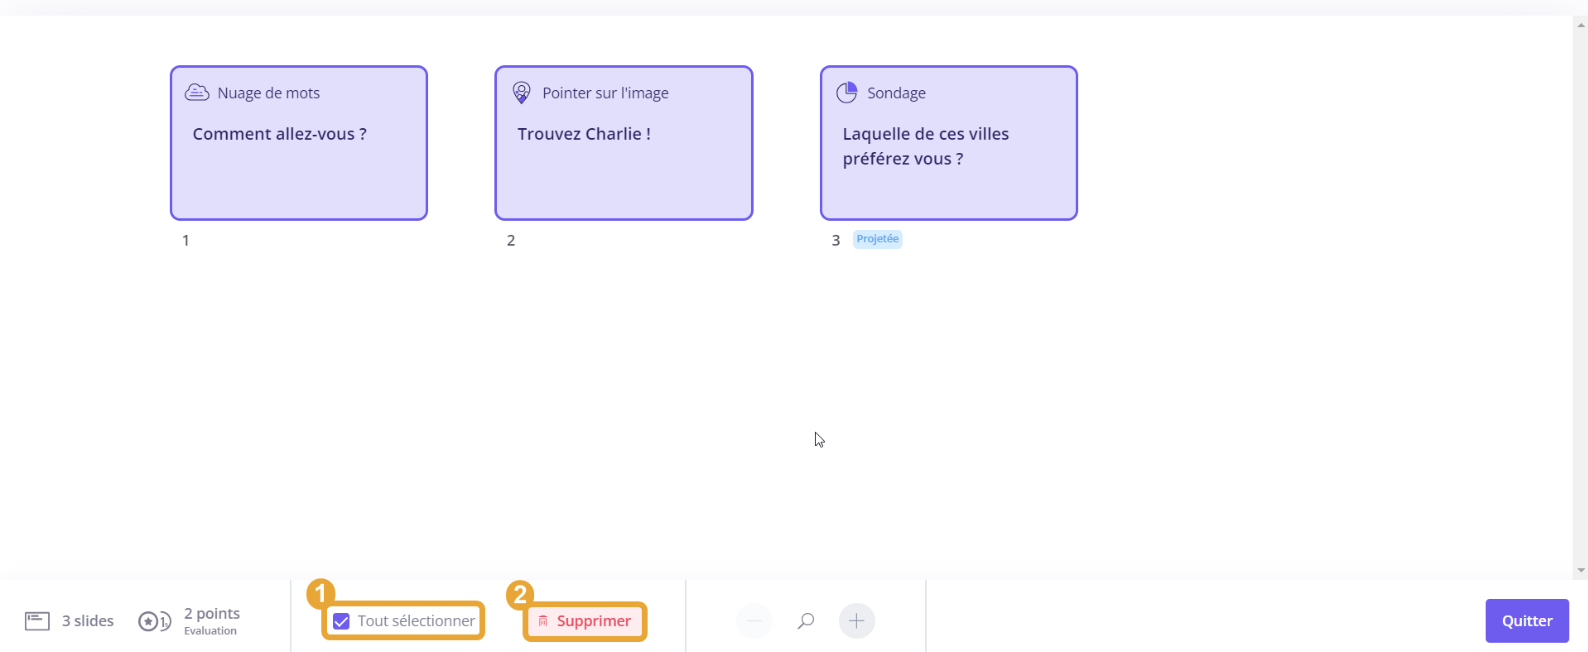The image size is (1588, 652).
Task: Click the slides count icon in bottom bar
Action: [37, 621]
